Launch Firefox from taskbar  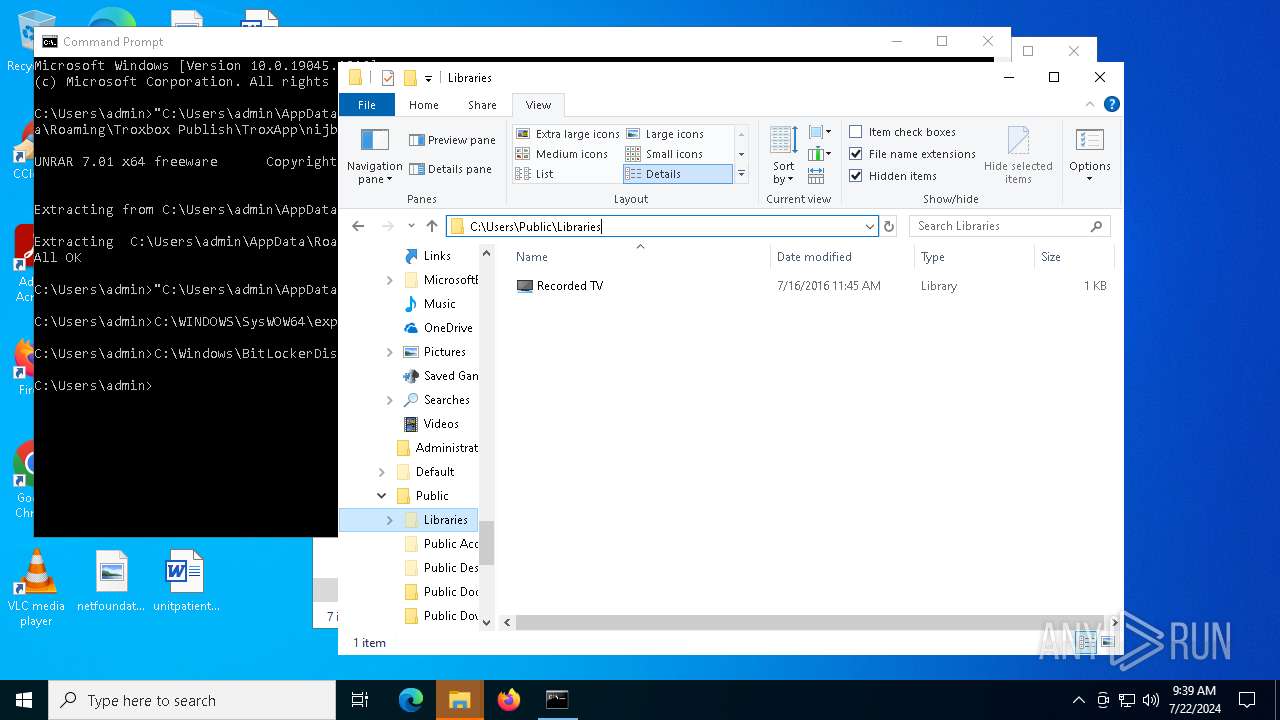(509, 700)
